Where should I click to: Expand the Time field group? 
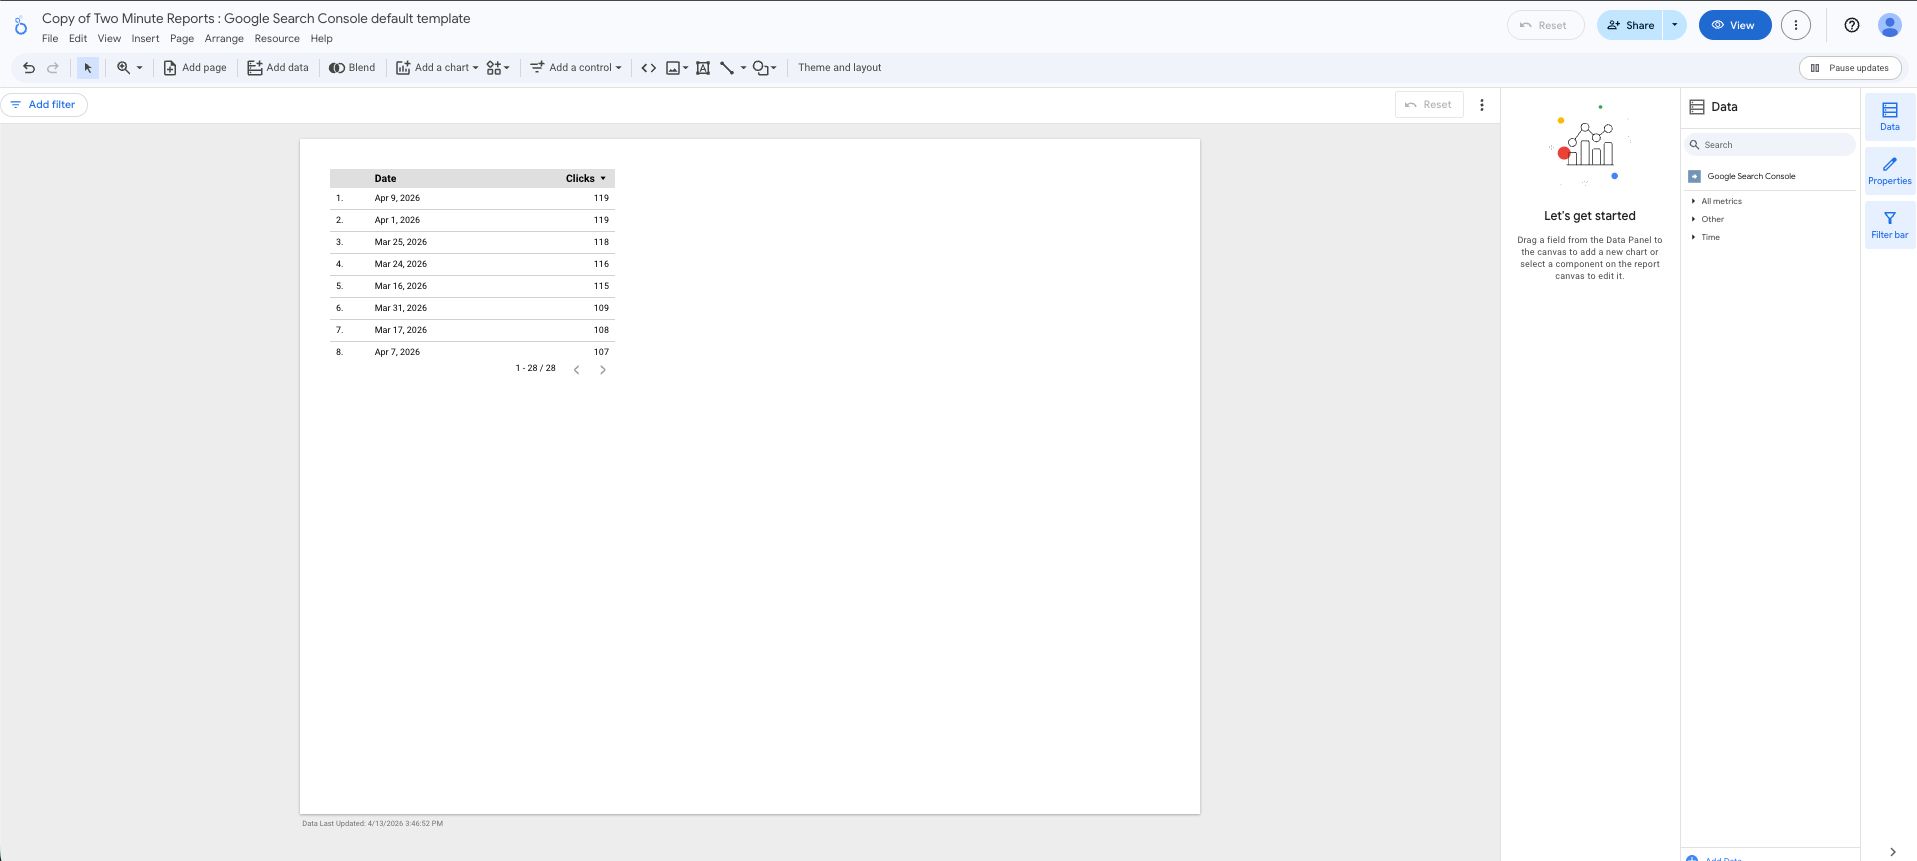point(1710,237)
